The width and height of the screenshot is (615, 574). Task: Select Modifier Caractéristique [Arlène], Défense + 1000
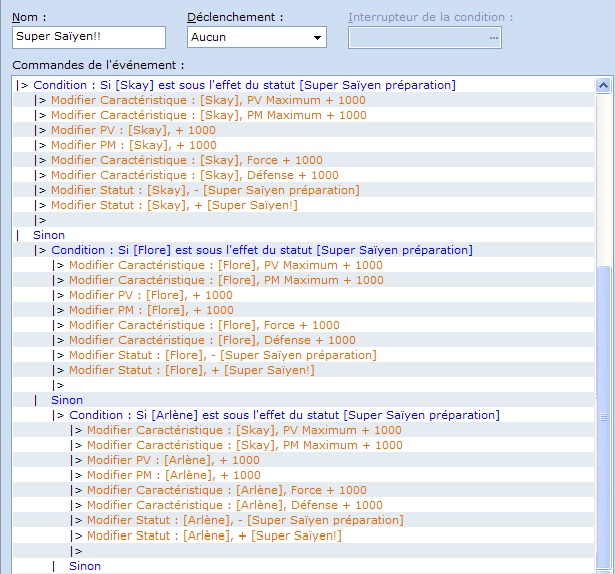304,505
